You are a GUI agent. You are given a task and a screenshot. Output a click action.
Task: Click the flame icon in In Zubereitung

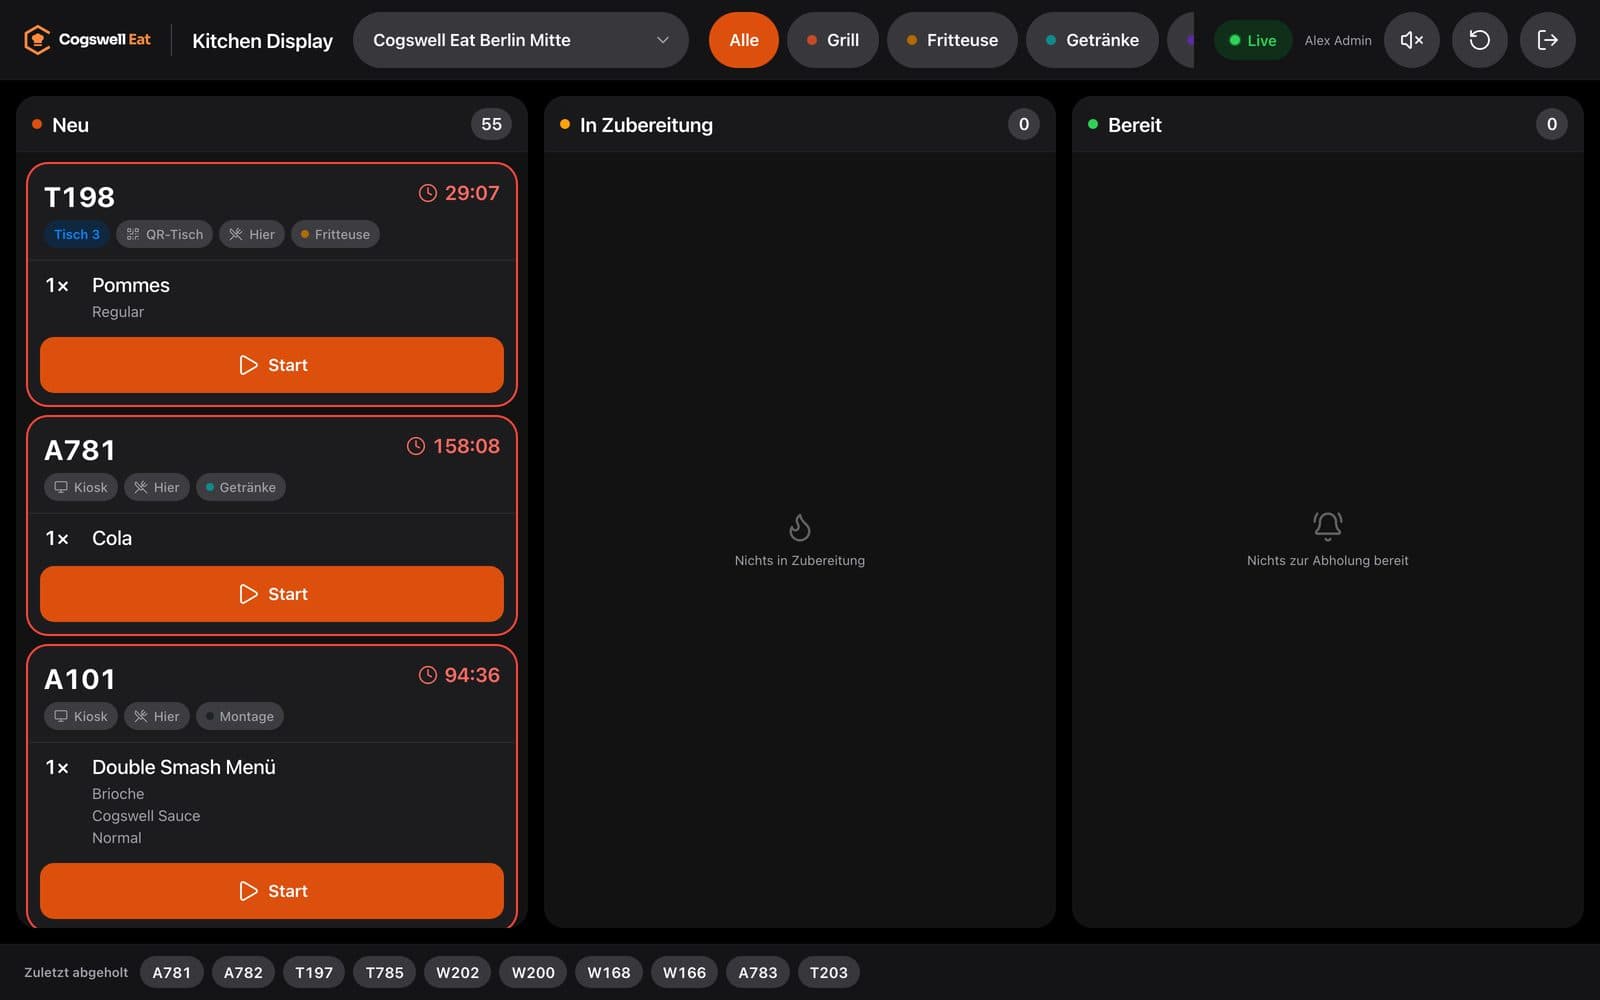click(800, 526)
